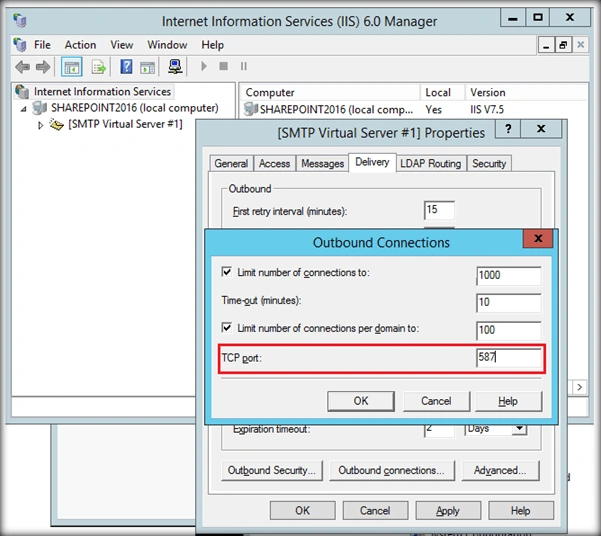Click the Show/Hide Action Pane icon

147,67
